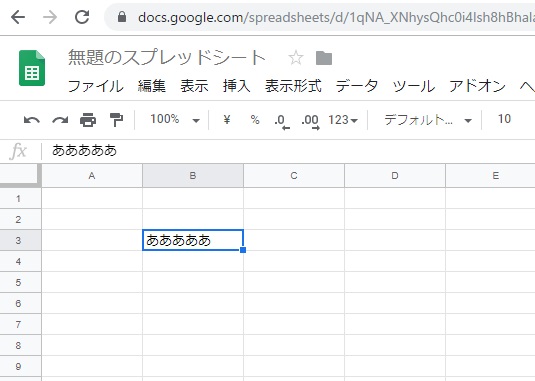Click the browser forward arrow
Viewport: 535px width, 381px height.
point(50,17)
